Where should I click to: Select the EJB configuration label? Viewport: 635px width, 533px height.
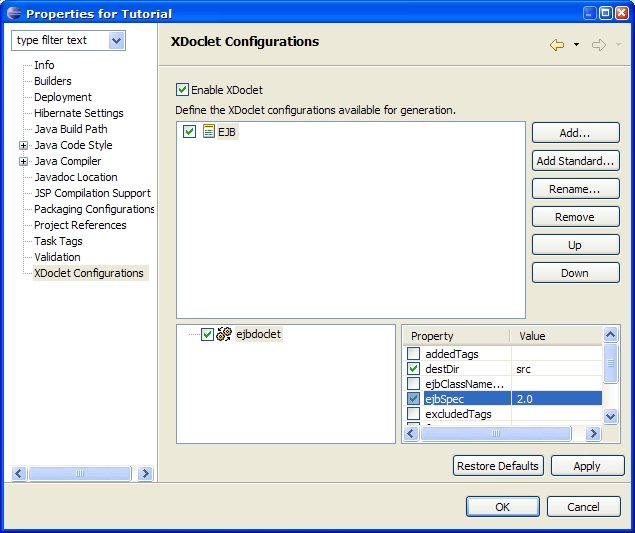227,132
